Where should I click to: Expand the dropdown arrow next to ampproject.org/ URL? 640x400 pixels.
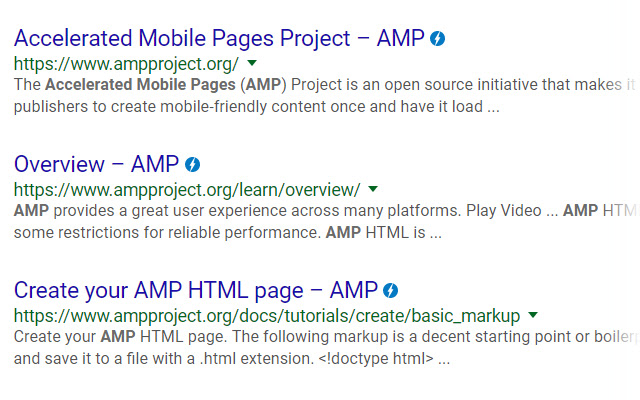(x=252, y=63)
